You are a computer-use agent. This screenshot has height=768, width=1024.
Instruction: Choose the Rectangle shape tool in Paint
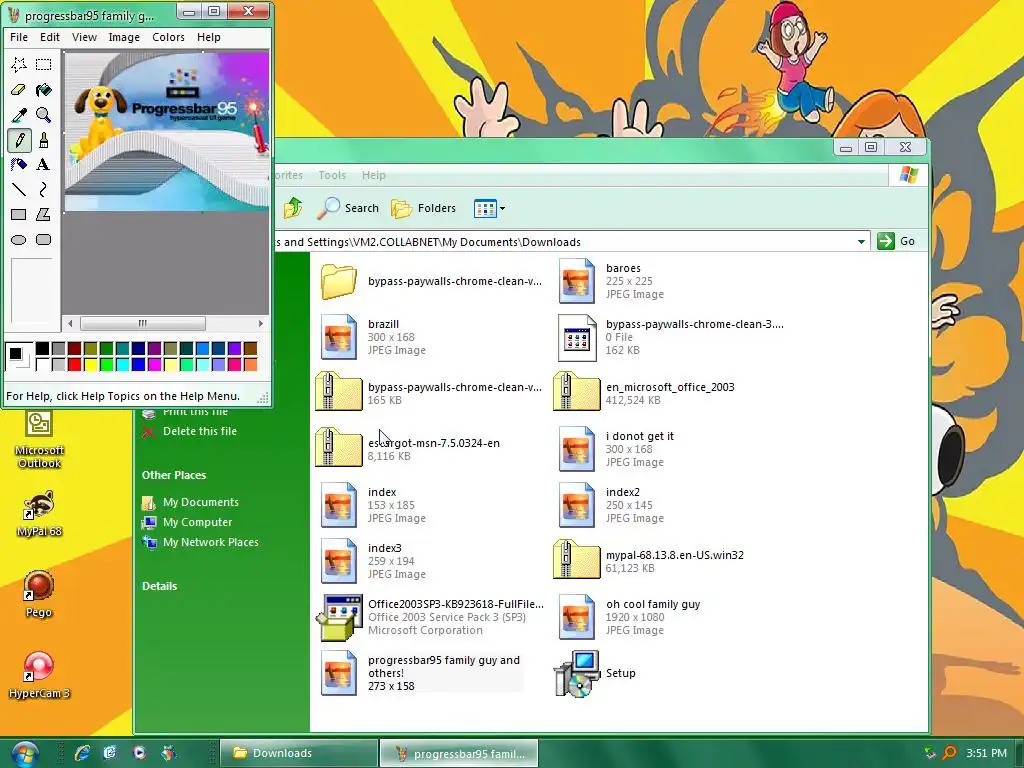pos(19,214)
